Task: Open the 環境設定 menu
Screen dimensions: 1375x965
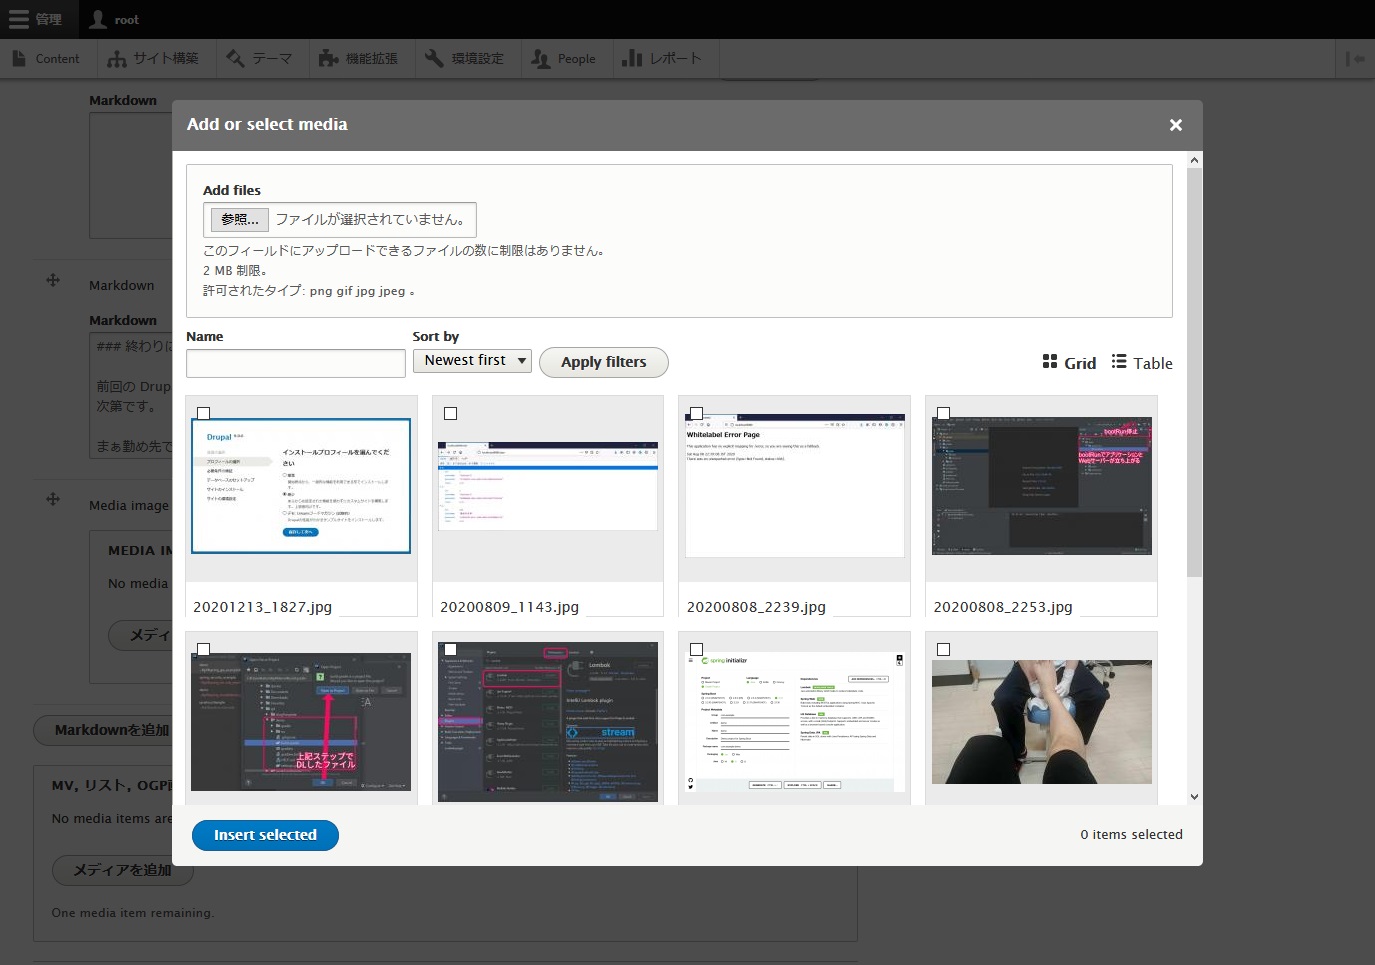Action: (464, 59)
